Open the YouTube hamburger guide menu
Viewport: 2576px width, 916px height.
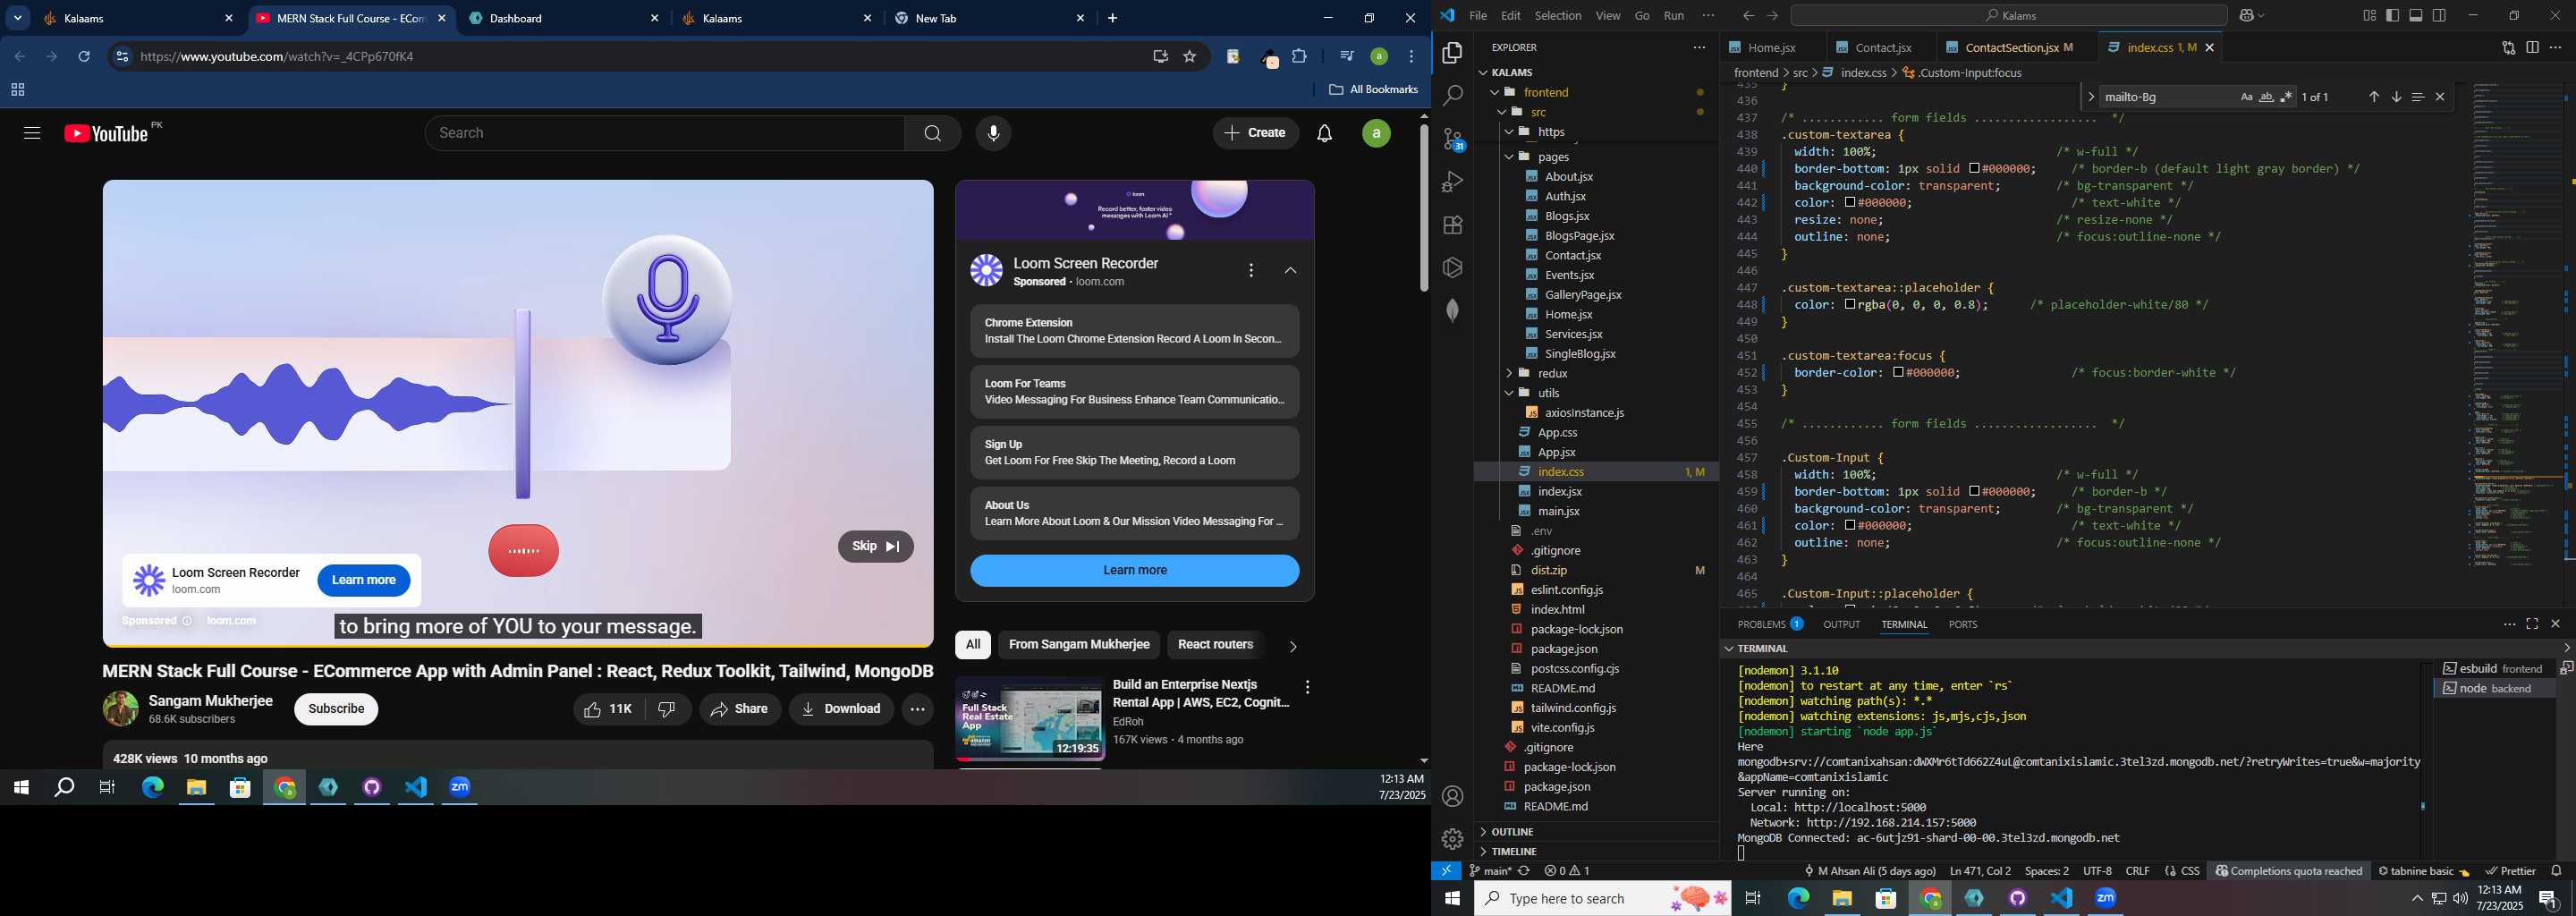pyautogui.click(x=31, y=133)
